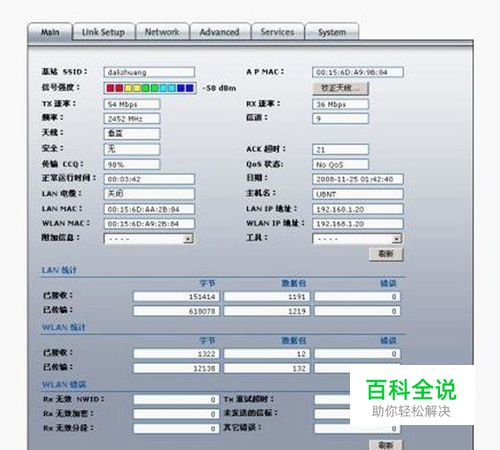Click LAN received packets value 1191

click(267, 297)
